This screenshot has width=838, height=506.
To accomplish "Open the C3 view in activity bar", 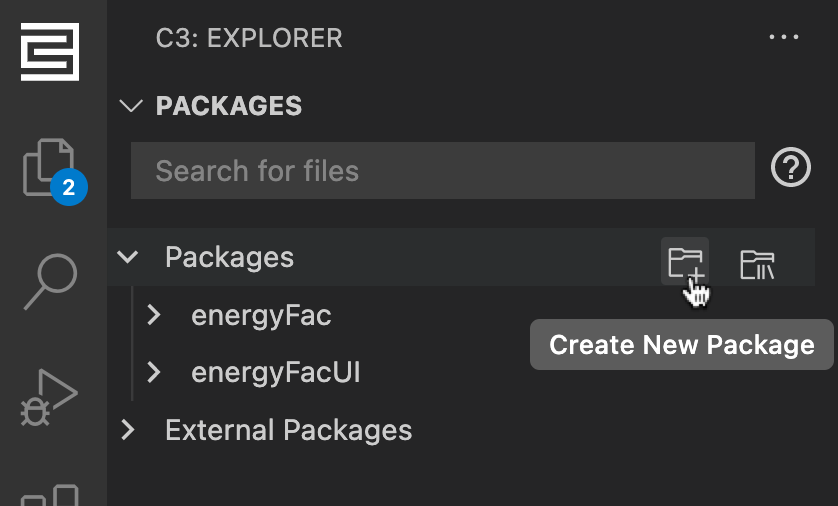I will tap(50, 51).
